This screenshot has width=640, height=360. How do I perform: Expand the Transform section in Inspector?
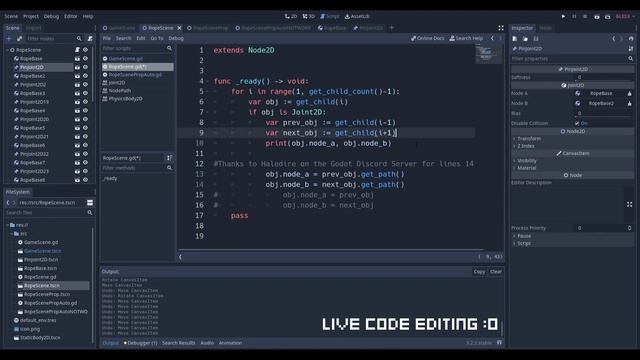514,139
